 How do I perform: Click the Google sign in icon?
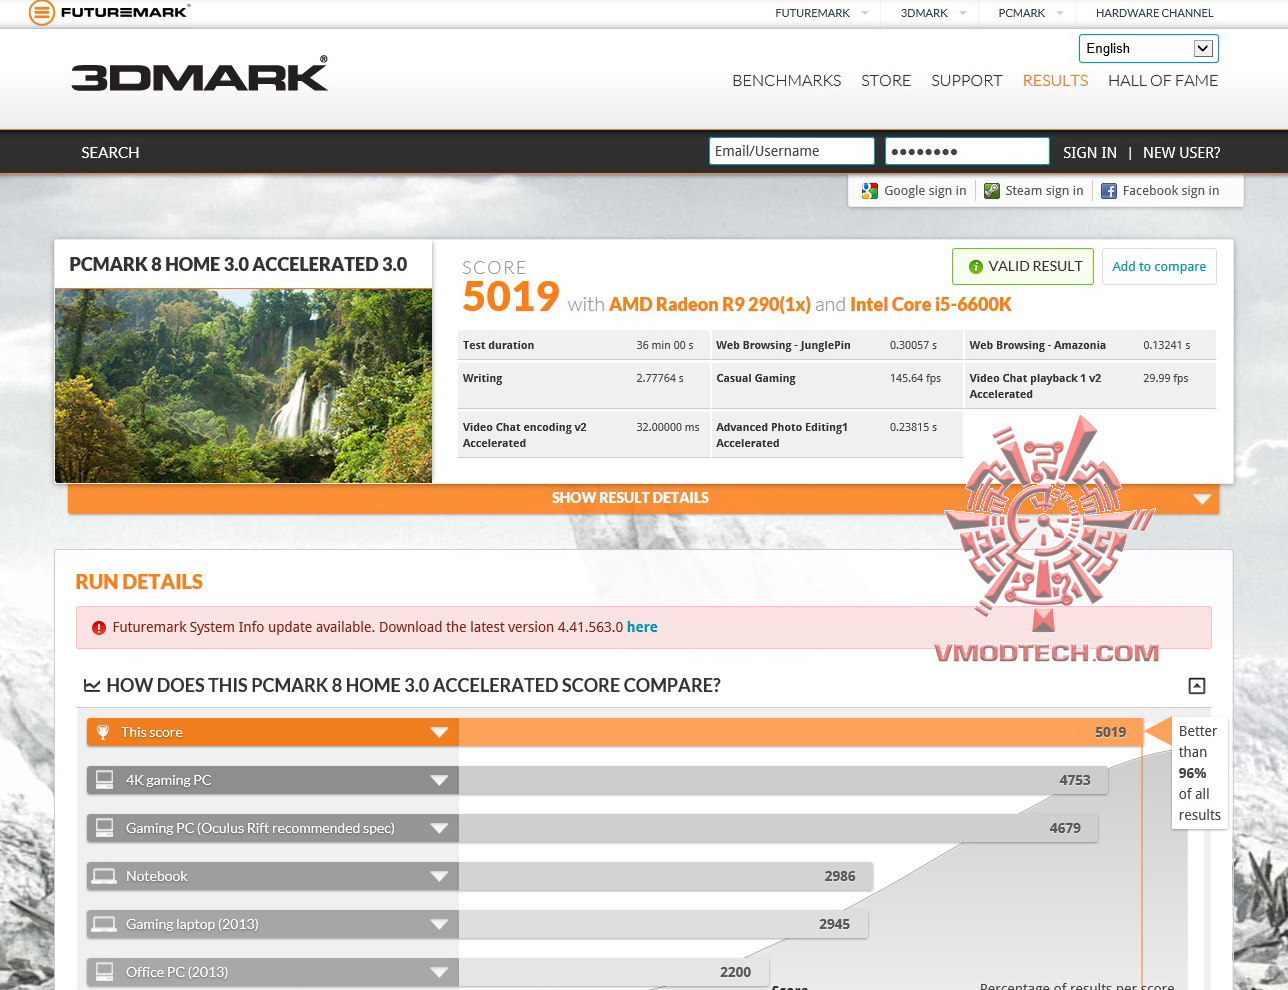click(870, 191)
